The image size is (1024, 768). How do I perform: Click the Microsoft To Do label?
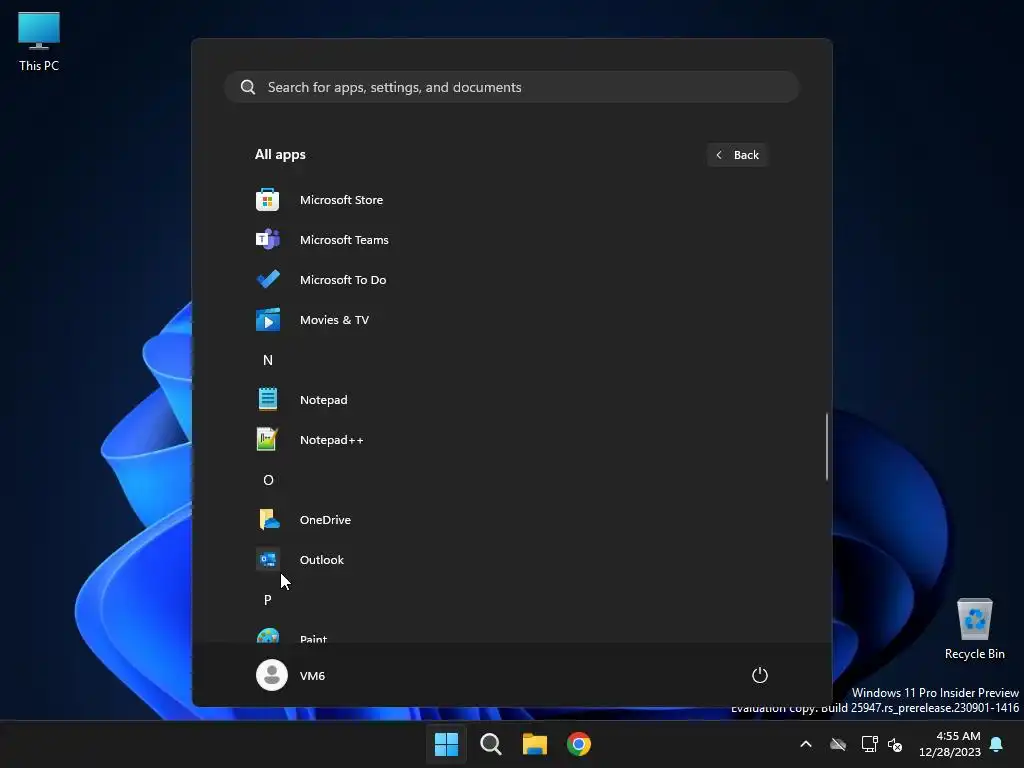[x=343, y=280]
